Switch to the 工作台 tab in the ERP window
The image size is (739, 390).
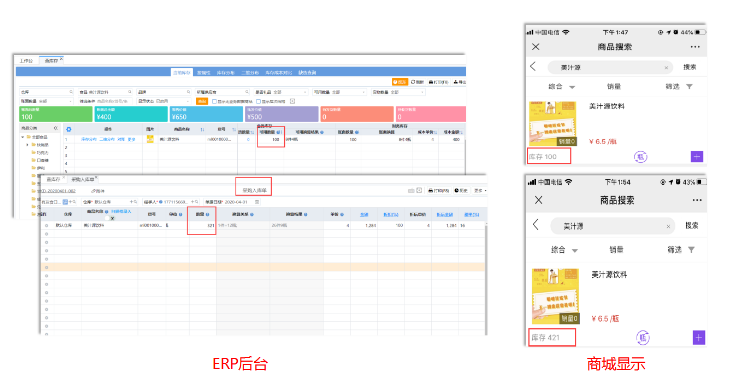(x=26, y=60)
